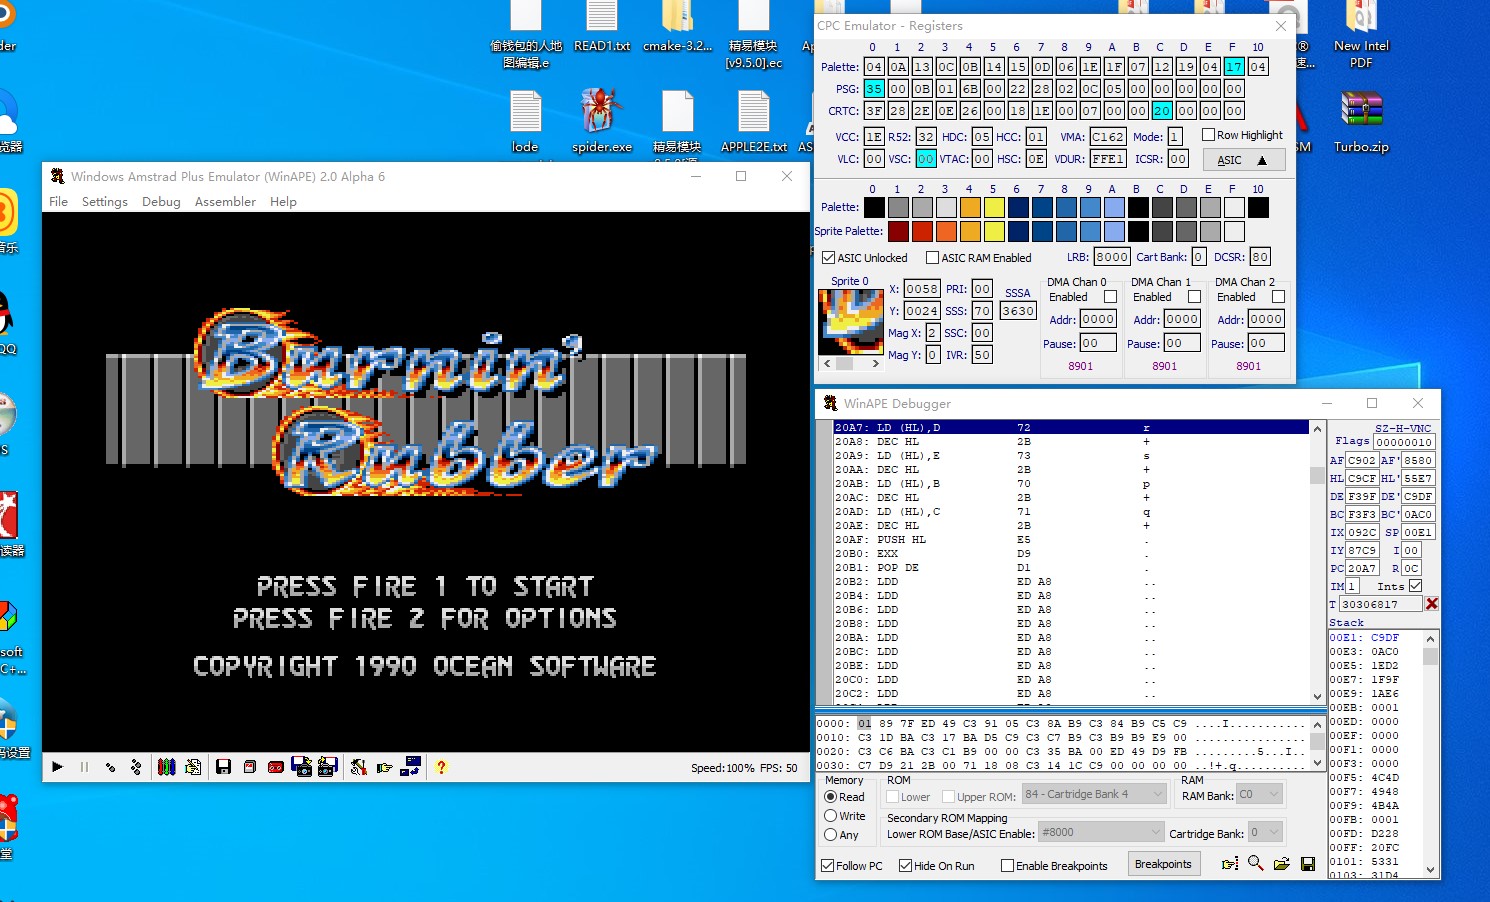Click the Run (play) emulator toolbar button
1490x902 pixels.
(57, 767)
